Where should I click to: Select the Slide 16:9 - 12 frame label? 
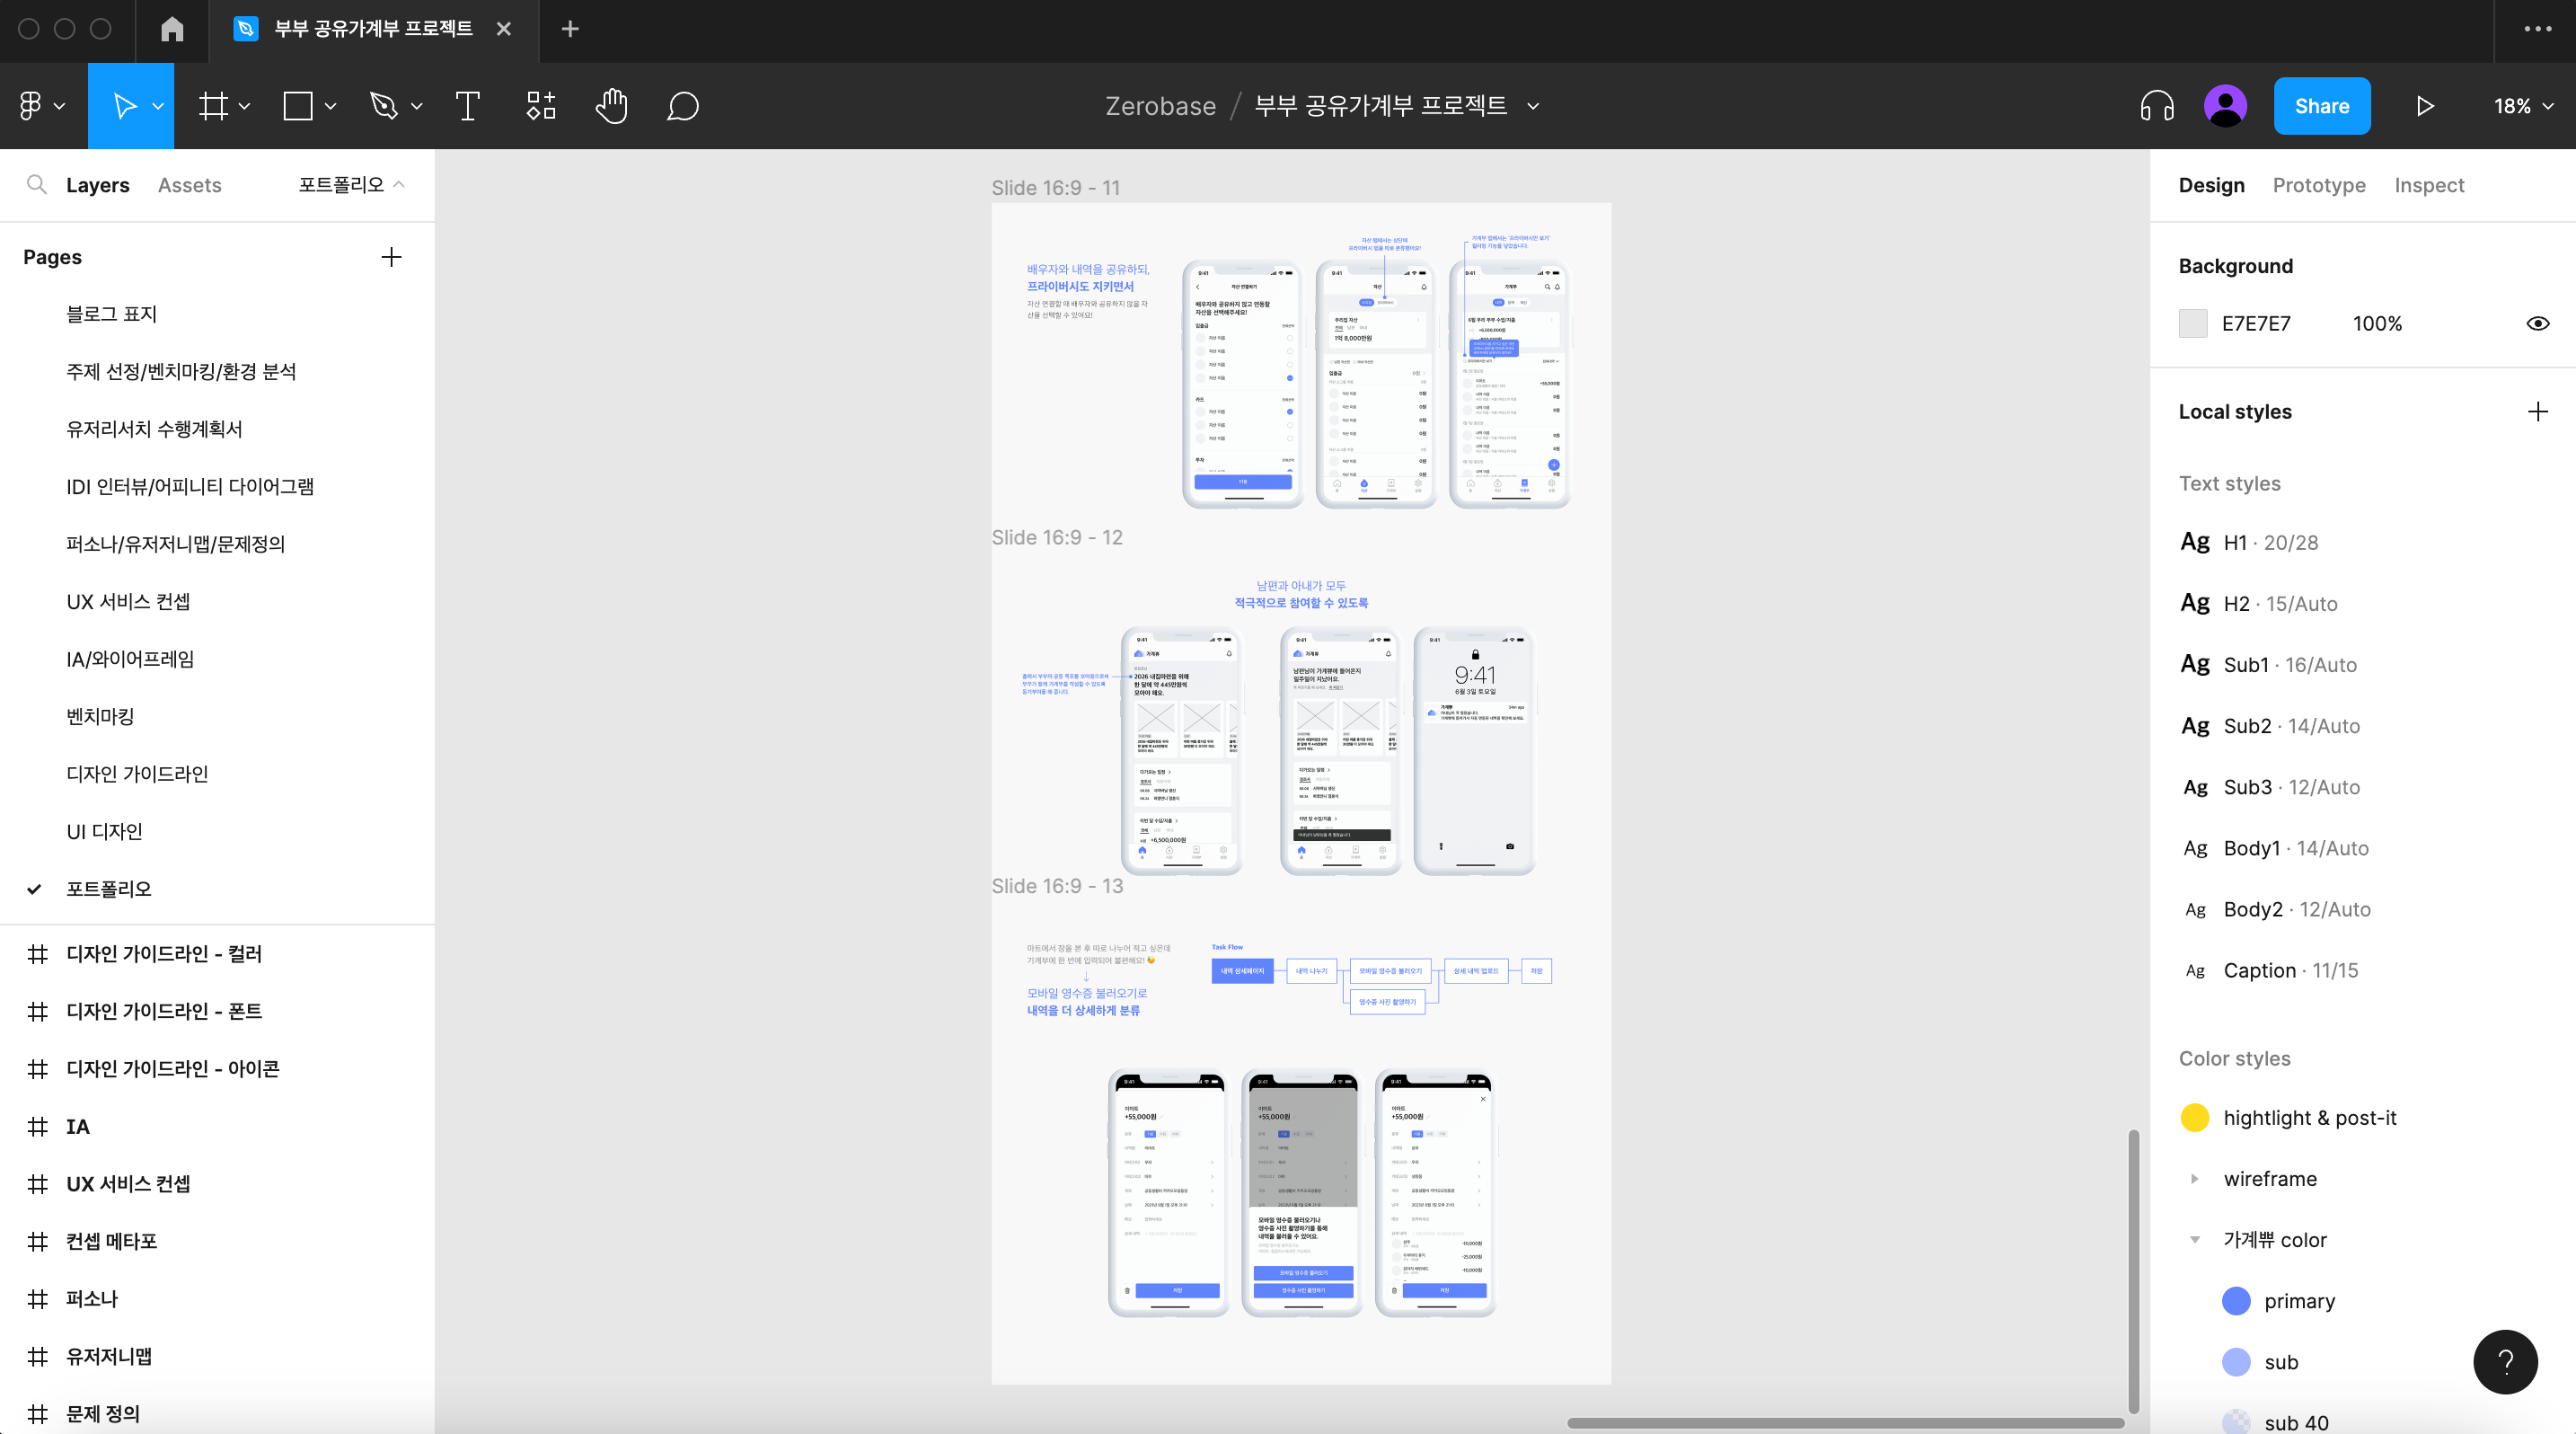[x=1057, y=537]
